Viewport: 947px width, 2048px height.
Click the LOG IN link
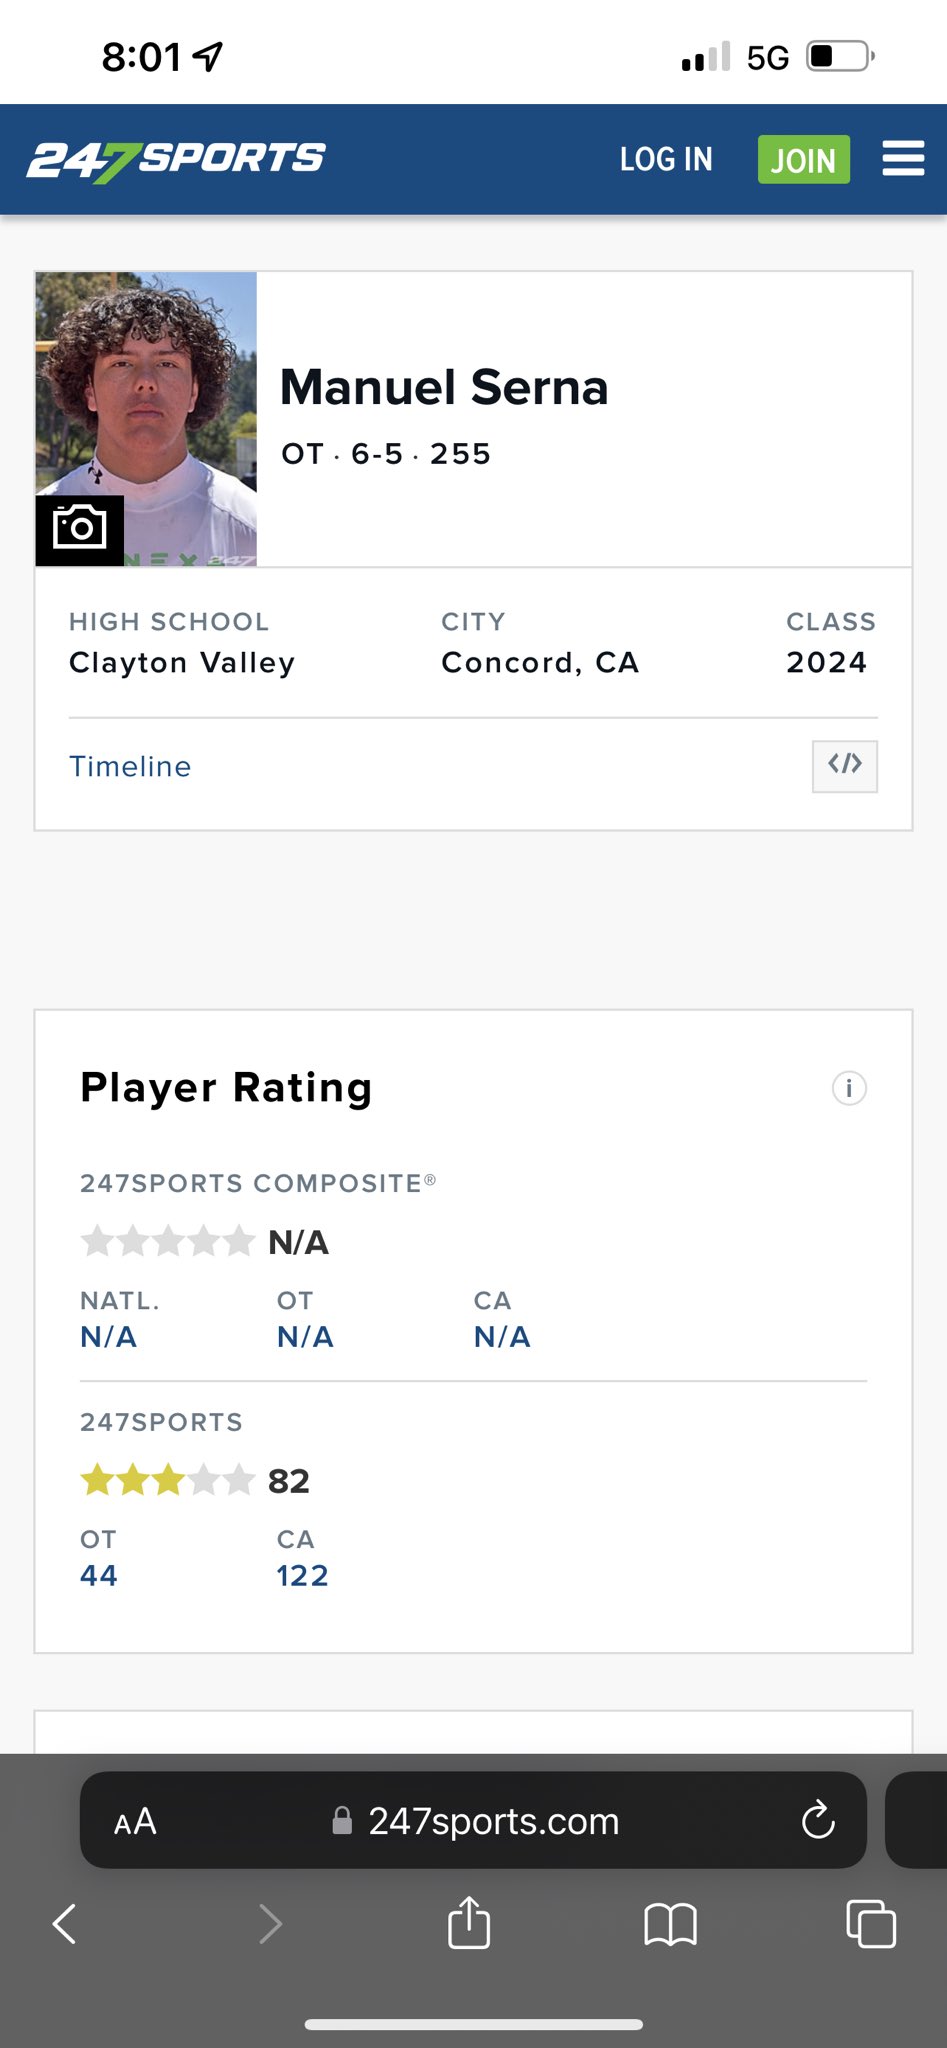pos(666,160)
